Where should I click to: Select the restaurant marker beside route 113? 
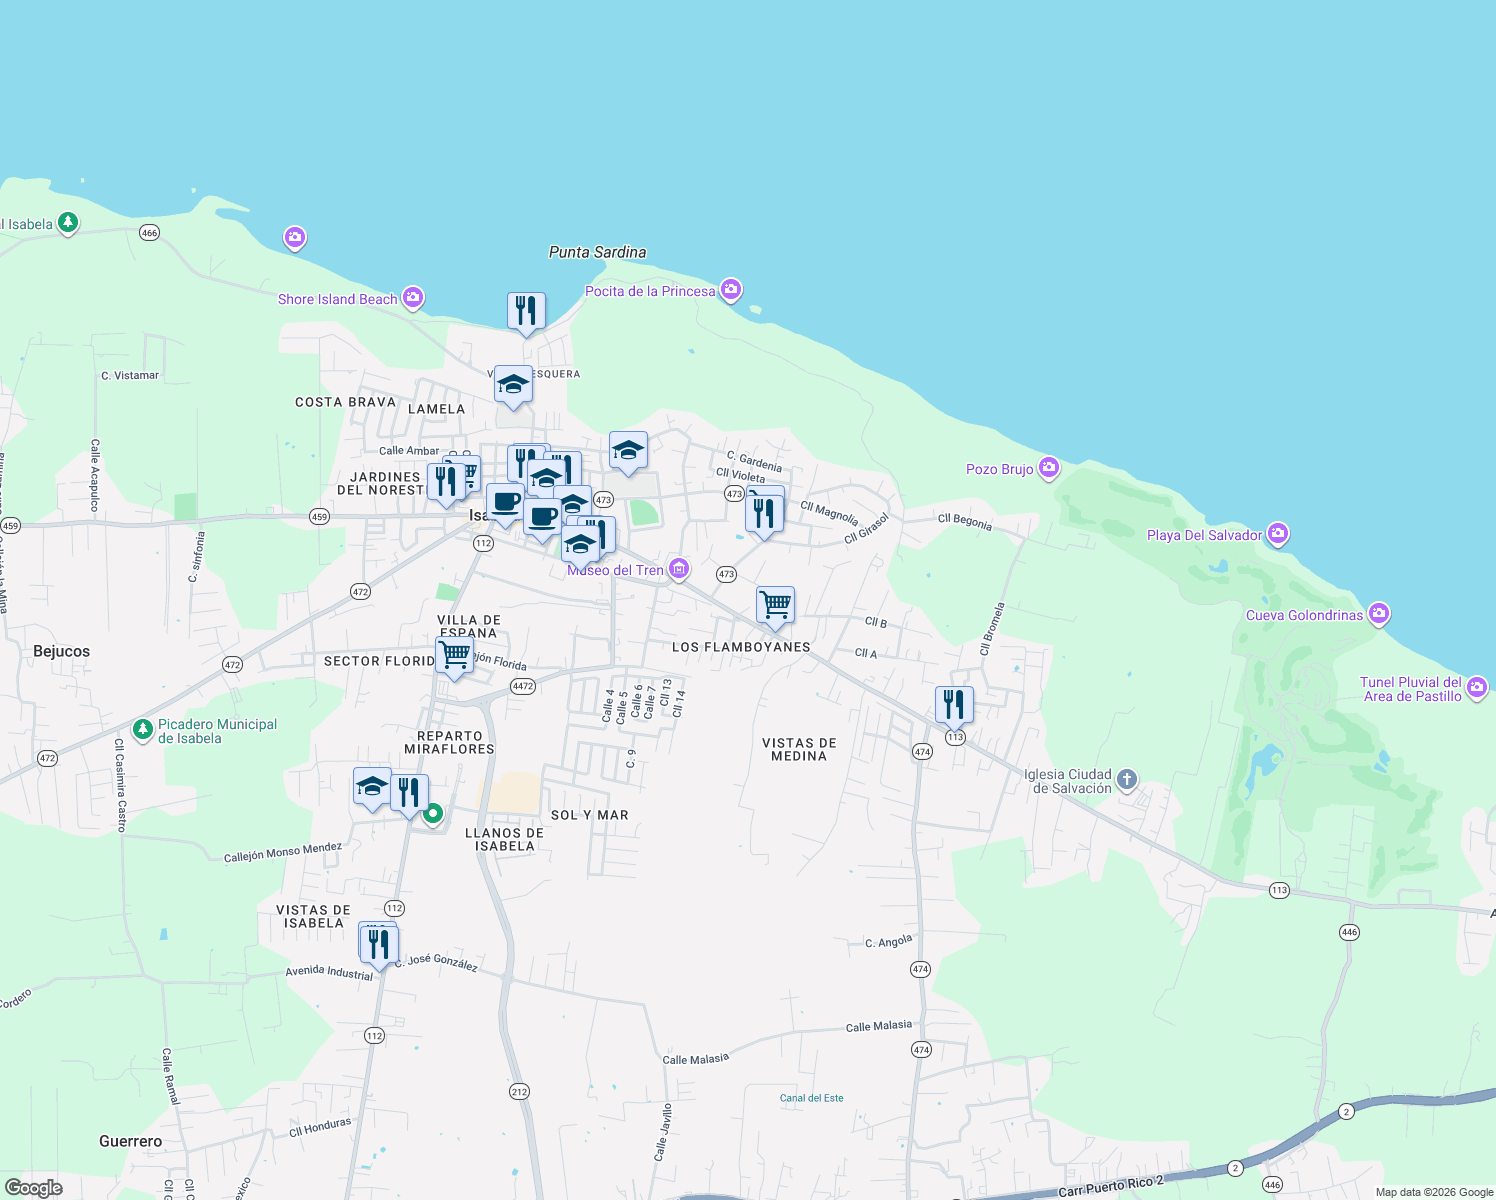tap(954, 707)
